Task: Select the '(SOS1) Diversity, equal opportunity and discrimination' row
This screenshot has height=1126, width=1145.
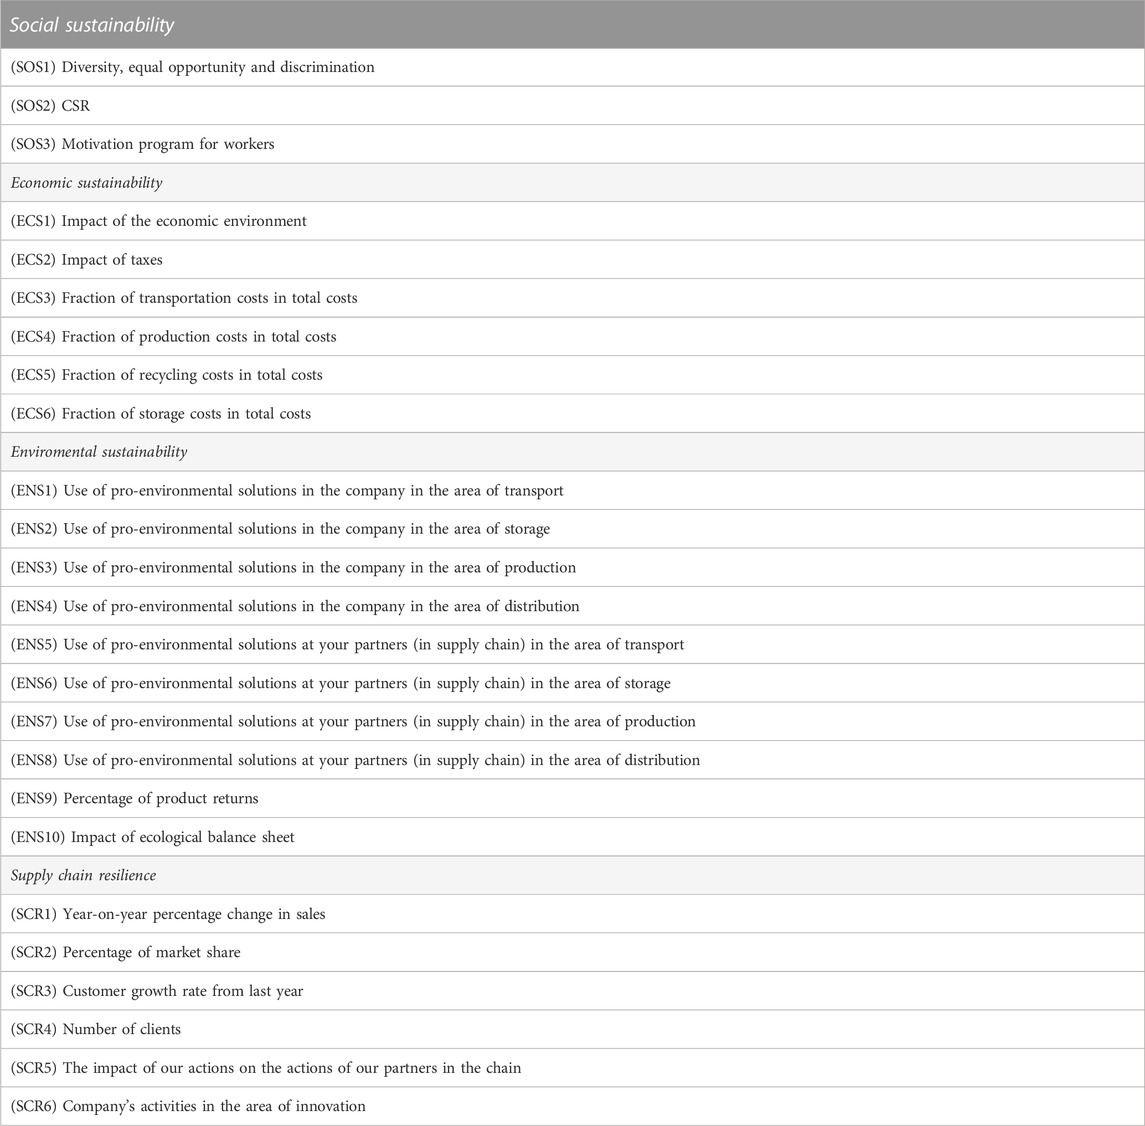Action: (x=572, y=67)
